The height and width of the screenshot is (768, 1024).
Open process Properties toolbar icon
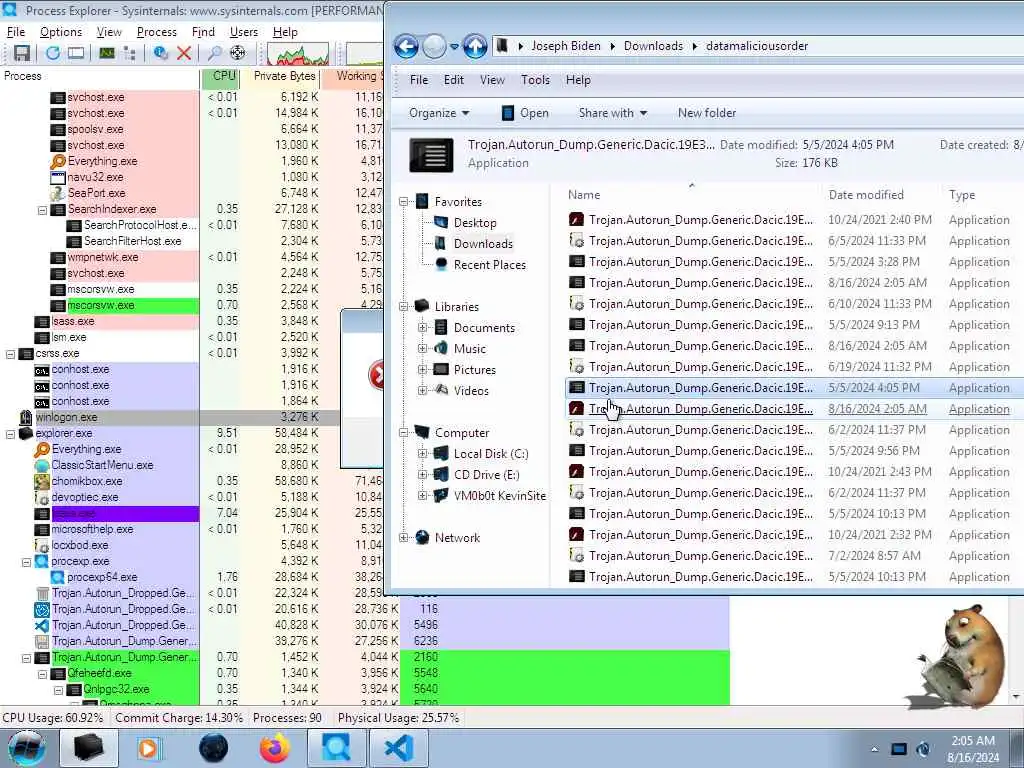pyautogui.click(x=161, y=54)
